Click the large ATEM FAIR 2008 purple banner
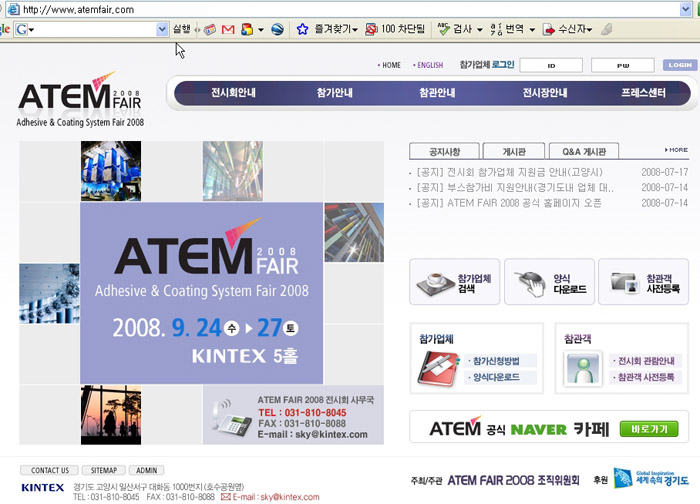700x504 pixels. (x=201, y=293)
